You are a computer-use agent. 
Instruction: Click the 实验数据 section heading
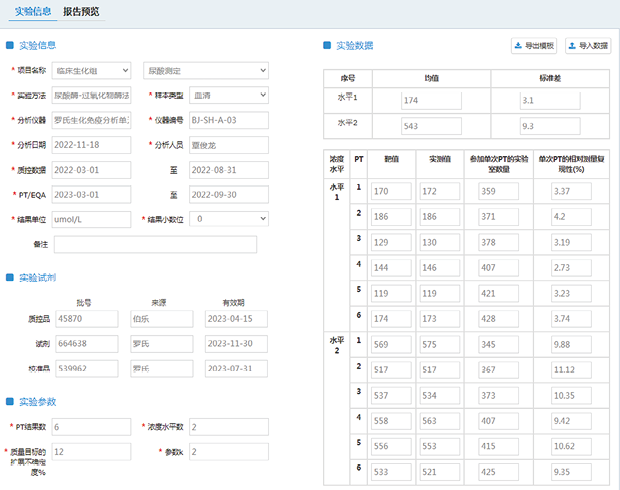pyautogui.click(x=354, y=46)
